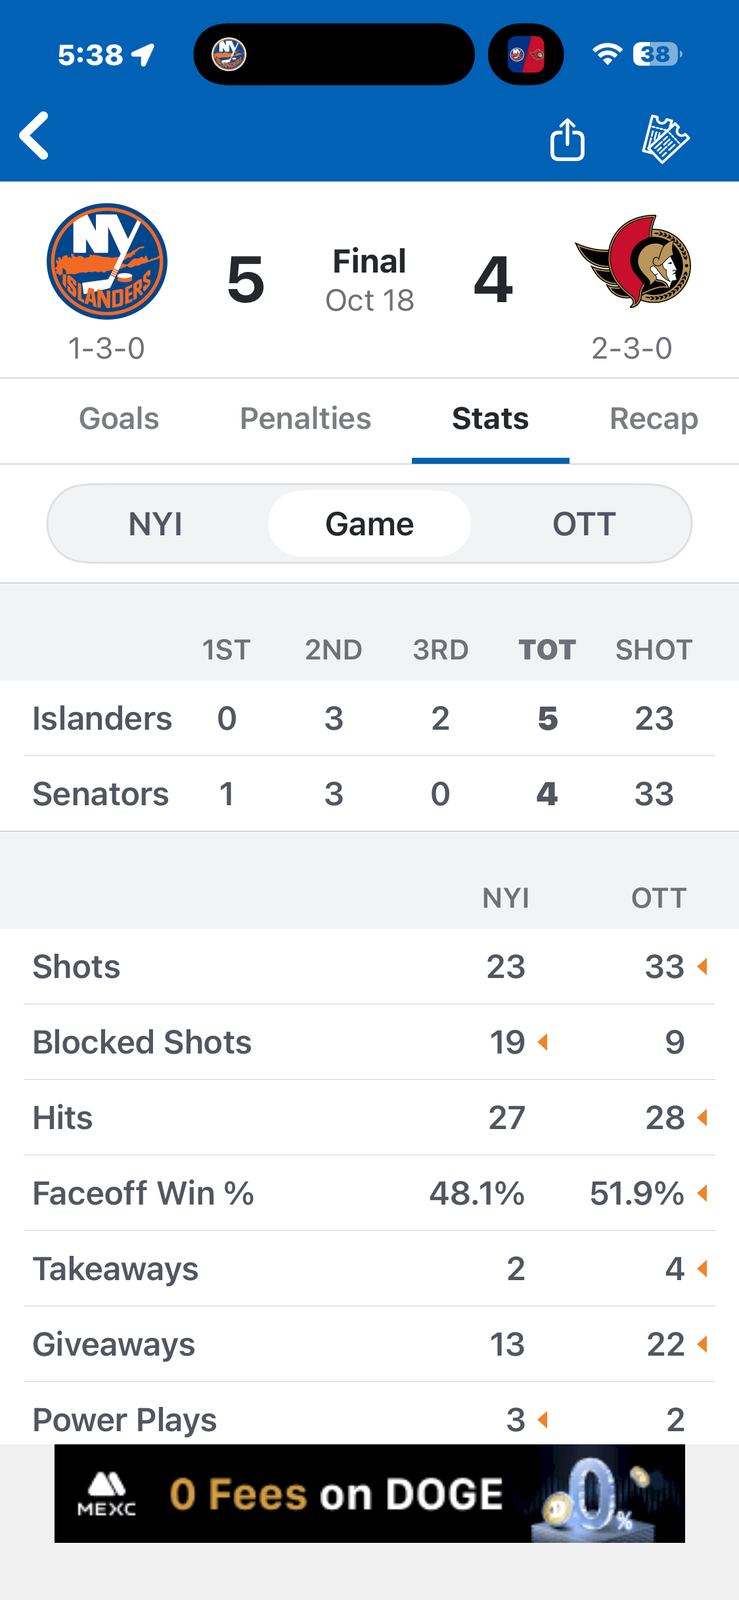
Task: Tap the back arrow icon
Action: (x=35, y=136)
